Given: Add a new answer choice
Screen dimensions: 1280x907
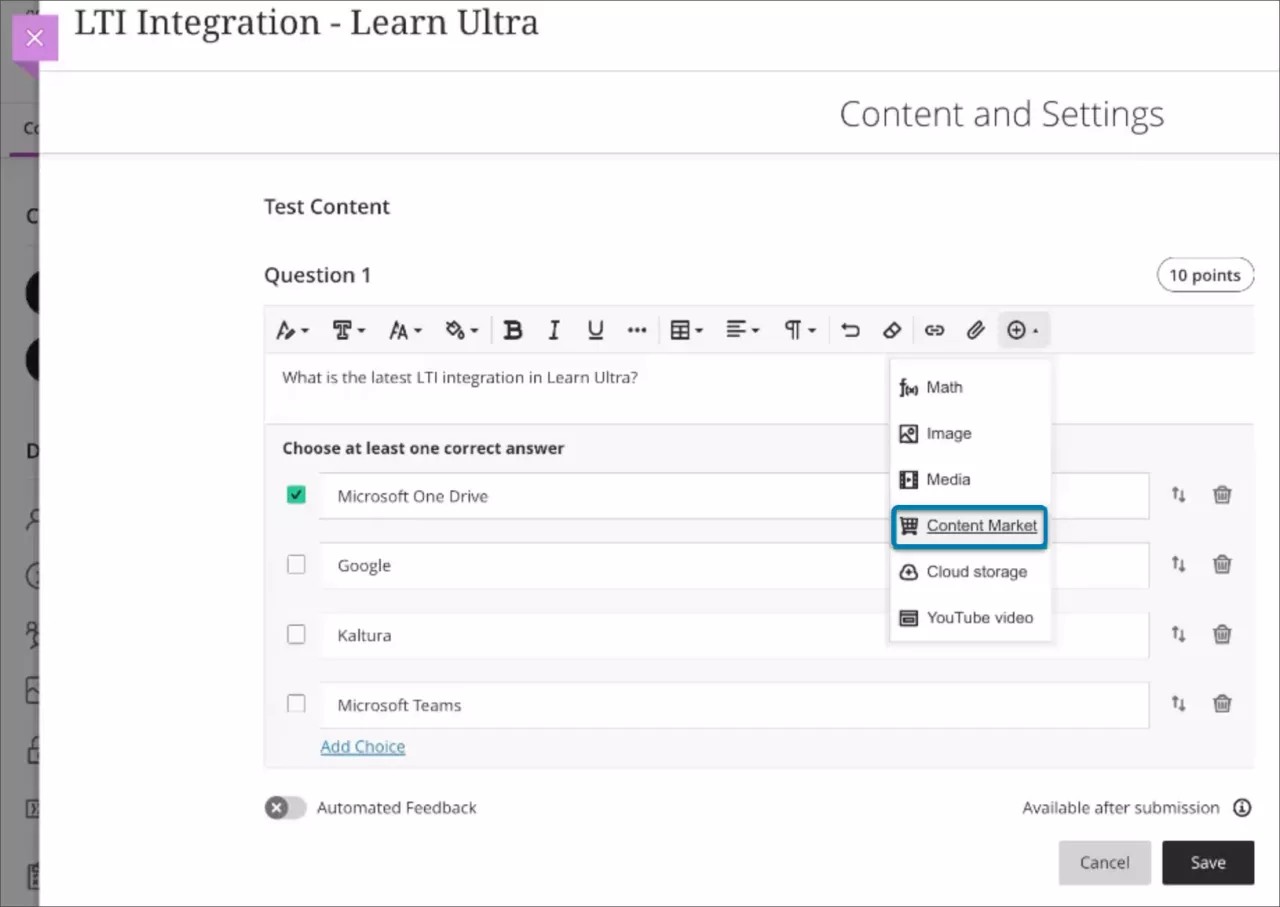Looking at the screenshot, I should coord(362,746).
